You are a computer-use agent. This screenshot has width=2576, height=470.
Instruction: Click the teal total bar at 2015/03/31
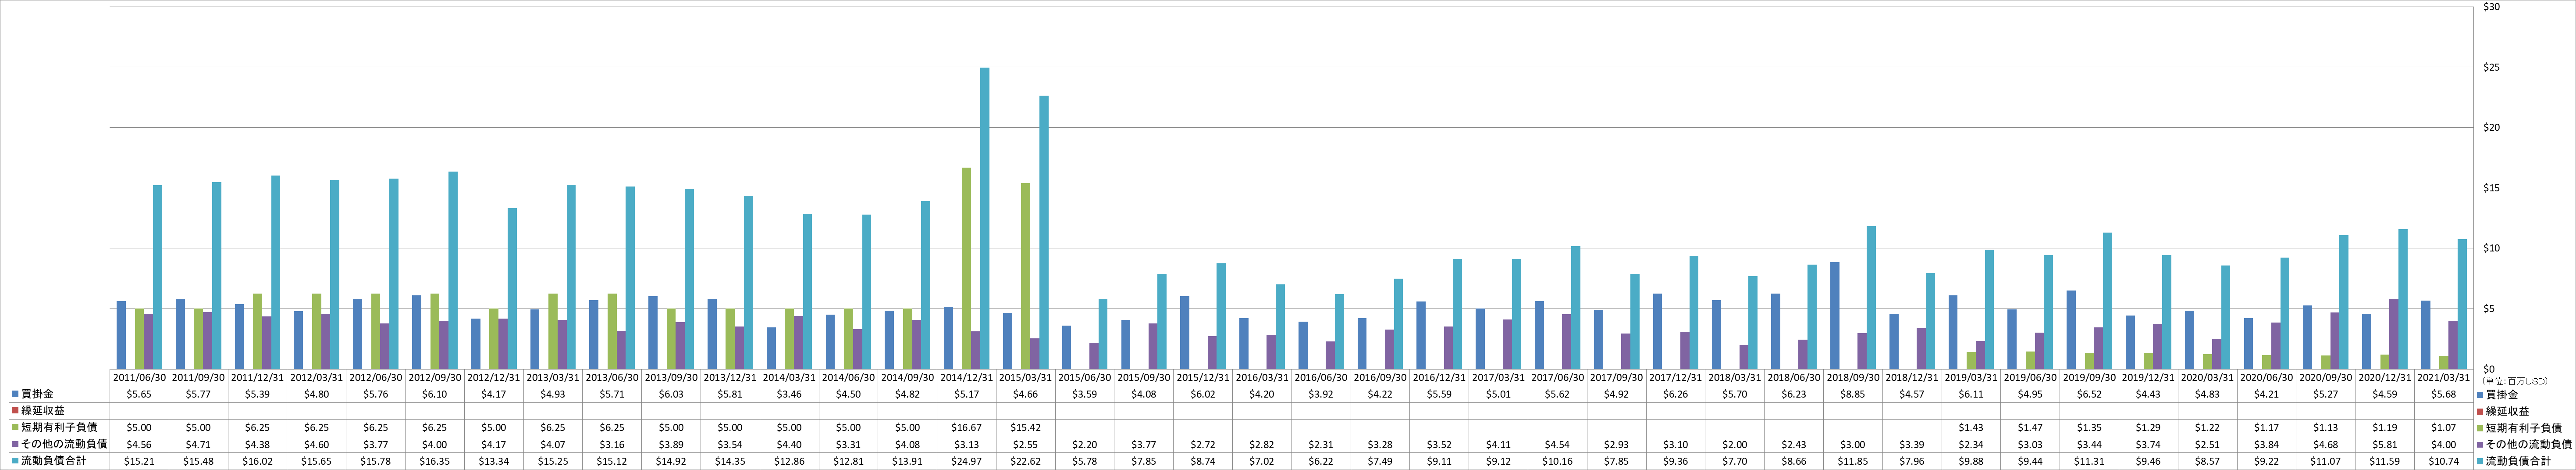coord(1044,232)
